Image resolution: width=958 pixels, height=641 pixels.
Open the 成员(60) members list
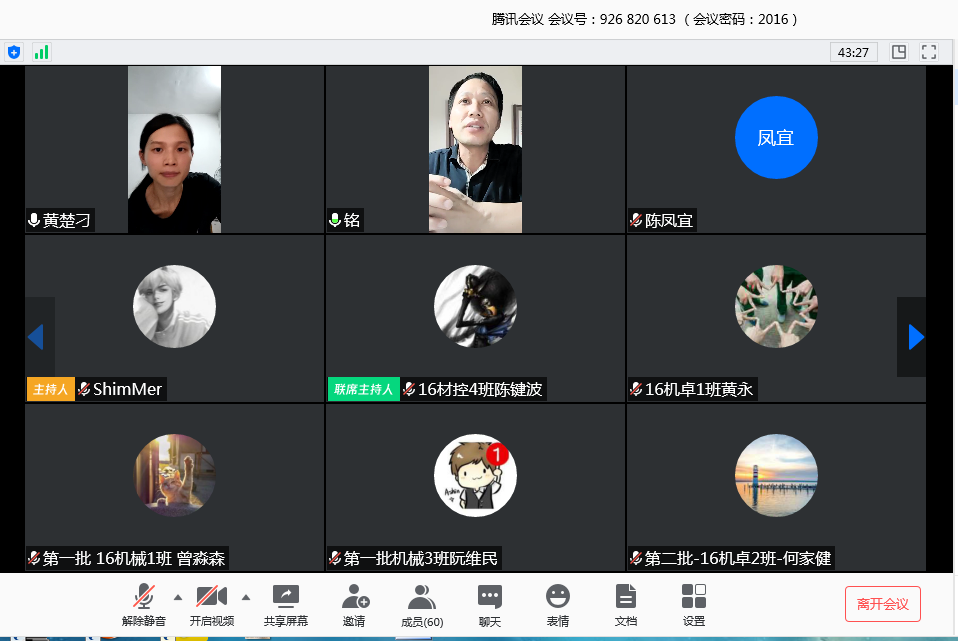click(x=422, y=605)
